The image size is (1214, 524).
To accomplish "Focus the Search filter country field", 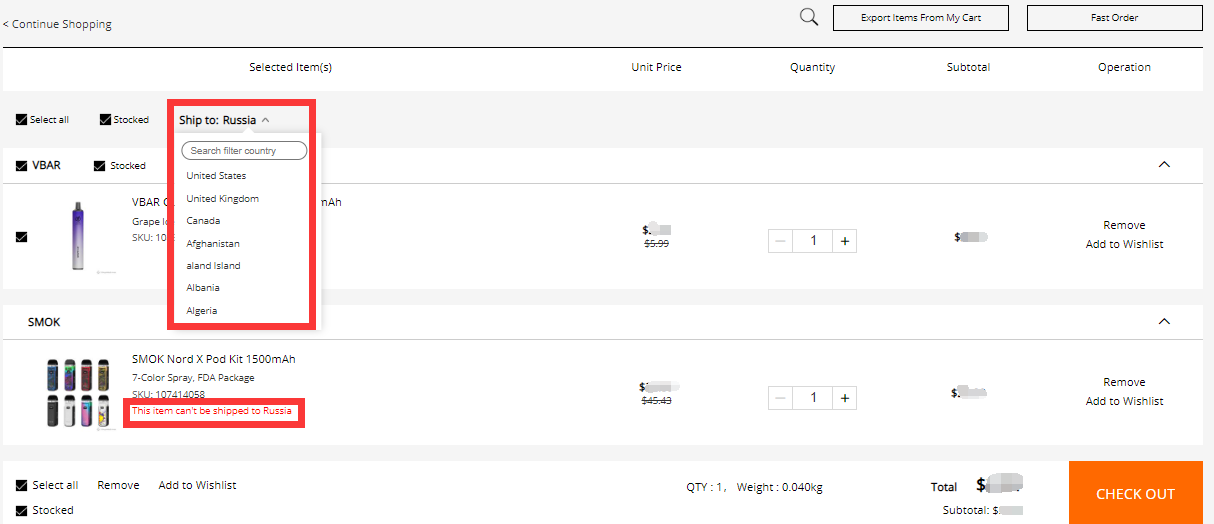I will coord(244,150).
